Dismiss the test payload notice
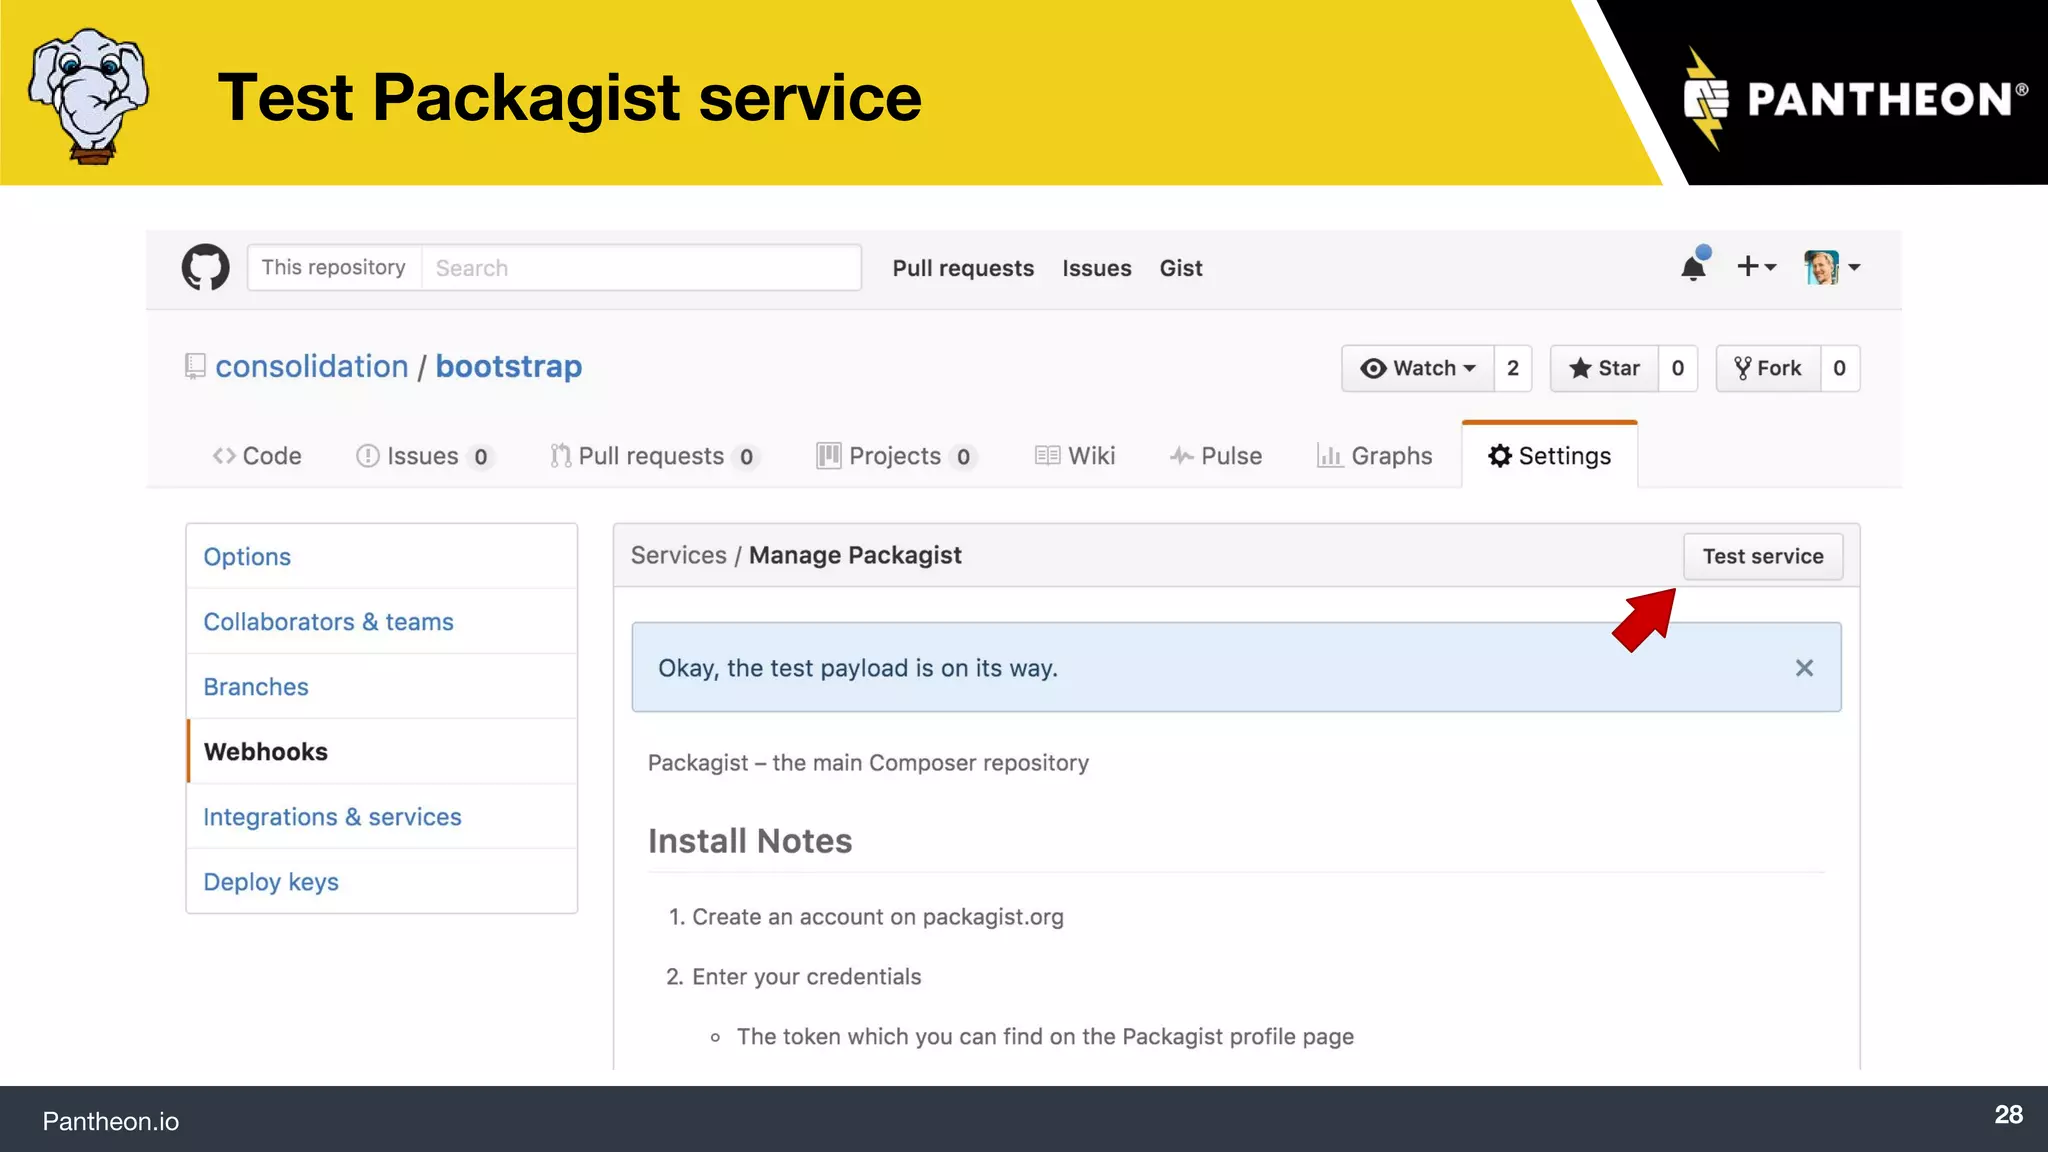Image resolution: width=2048 pixels, height=1152 pixels. click(1804, 668)
